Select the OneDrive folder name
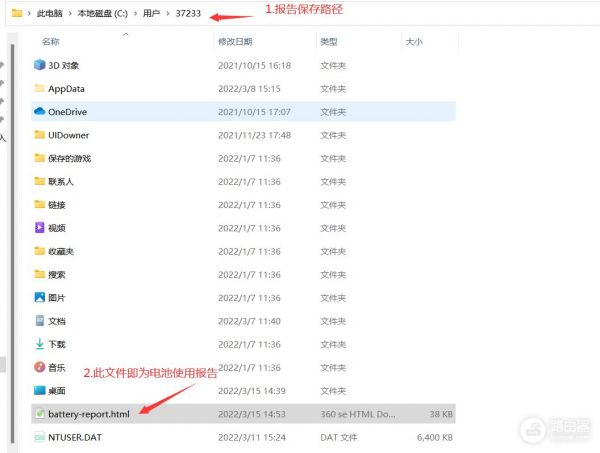The width and height of the screenshot is (600, 453). point(67,112)
